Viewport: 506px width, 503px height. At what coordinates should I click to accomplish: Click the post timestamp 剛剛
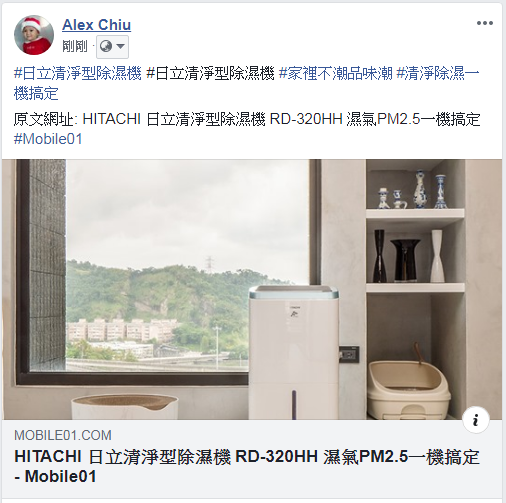[x=75, y=46]
